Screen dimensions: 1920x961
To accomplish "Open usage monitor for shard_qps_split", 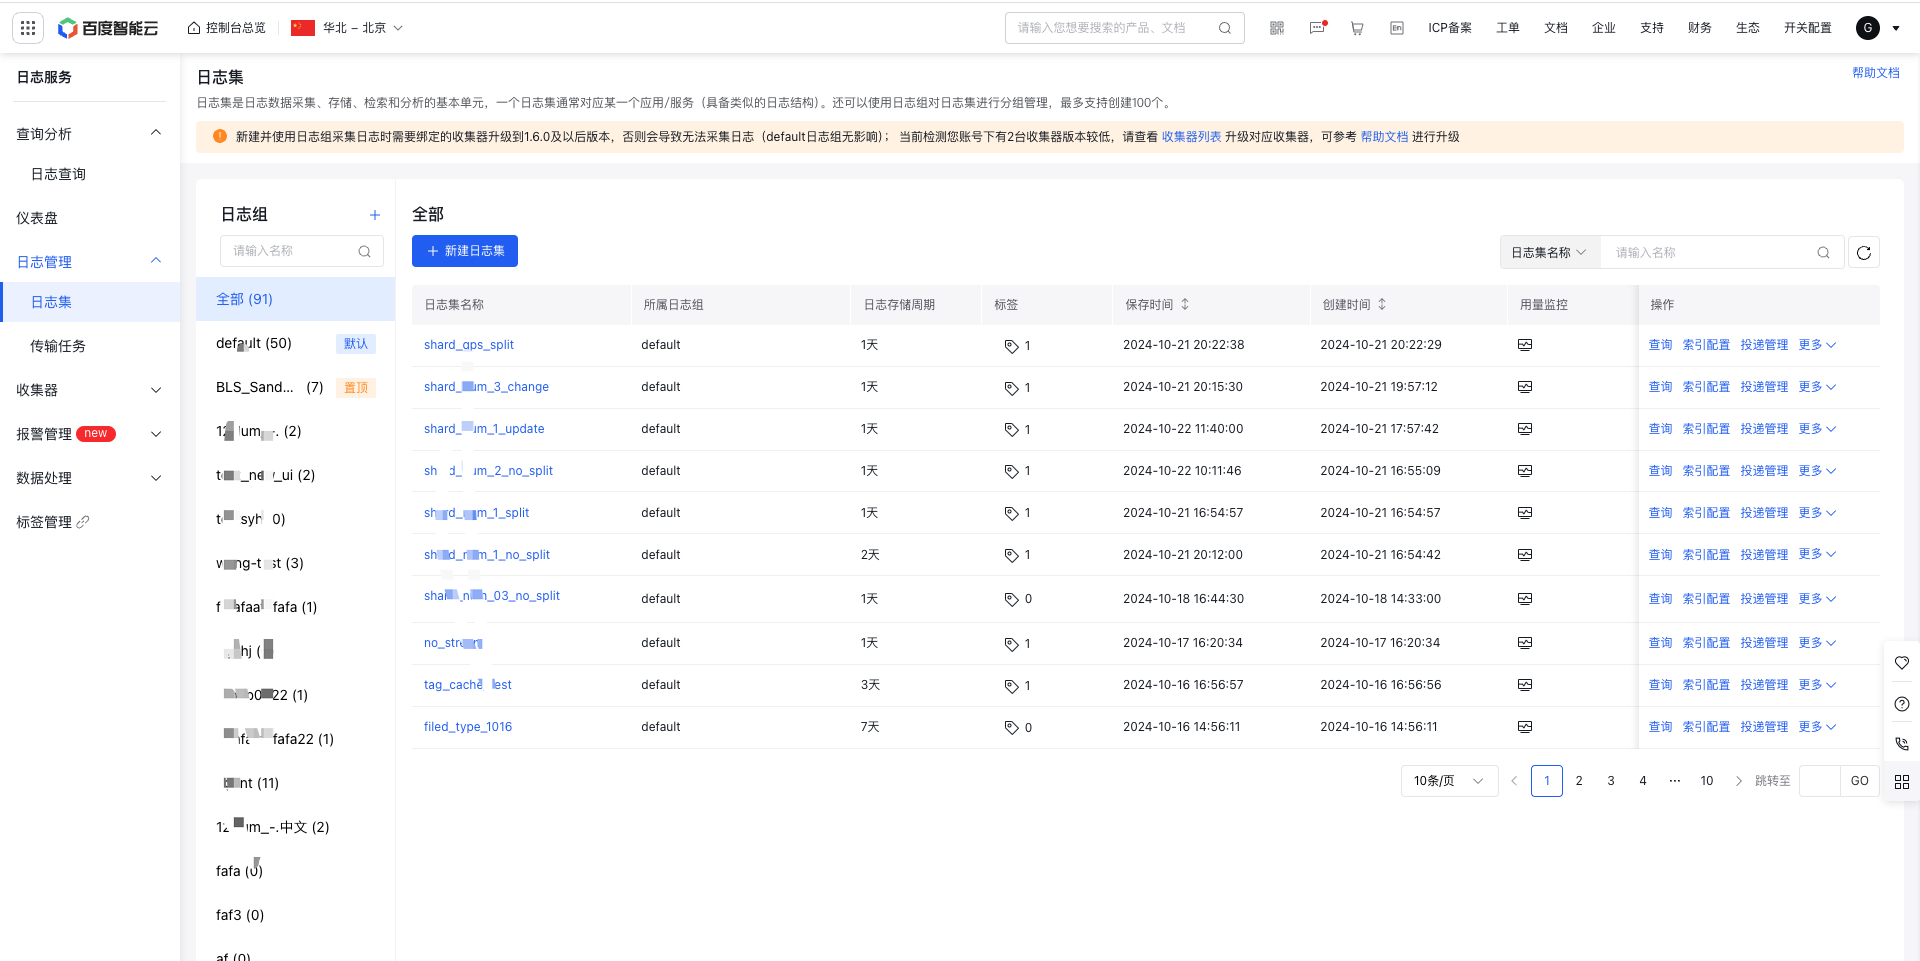I will pyautogui.click(x=1525, y=345).
